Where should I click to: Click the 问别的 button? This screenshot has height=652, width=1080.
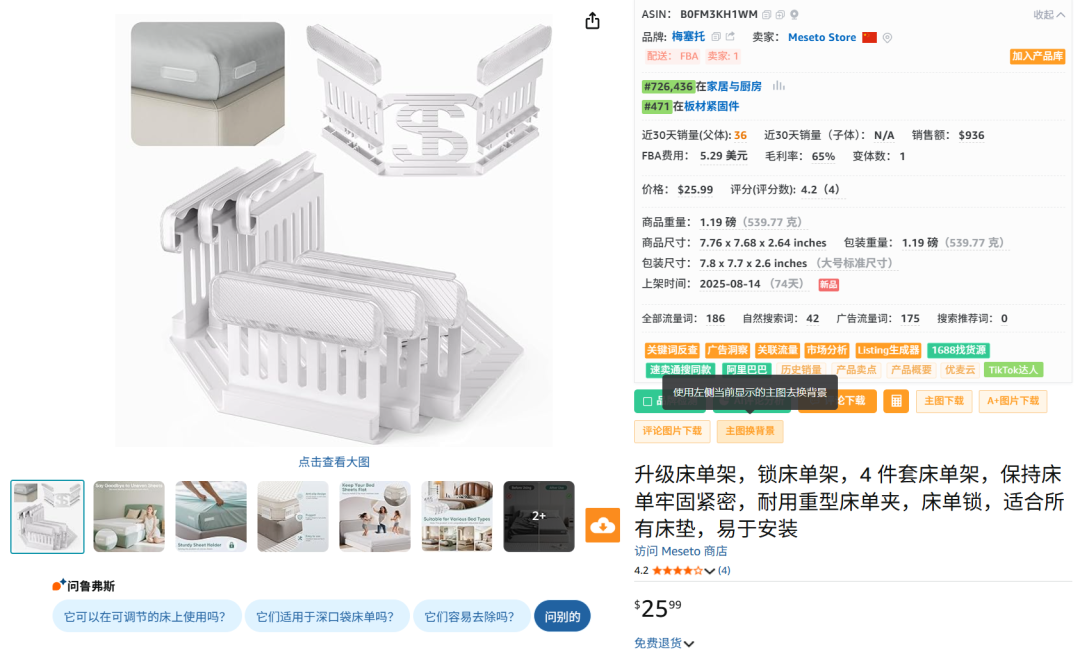click(x=563, y=617)
